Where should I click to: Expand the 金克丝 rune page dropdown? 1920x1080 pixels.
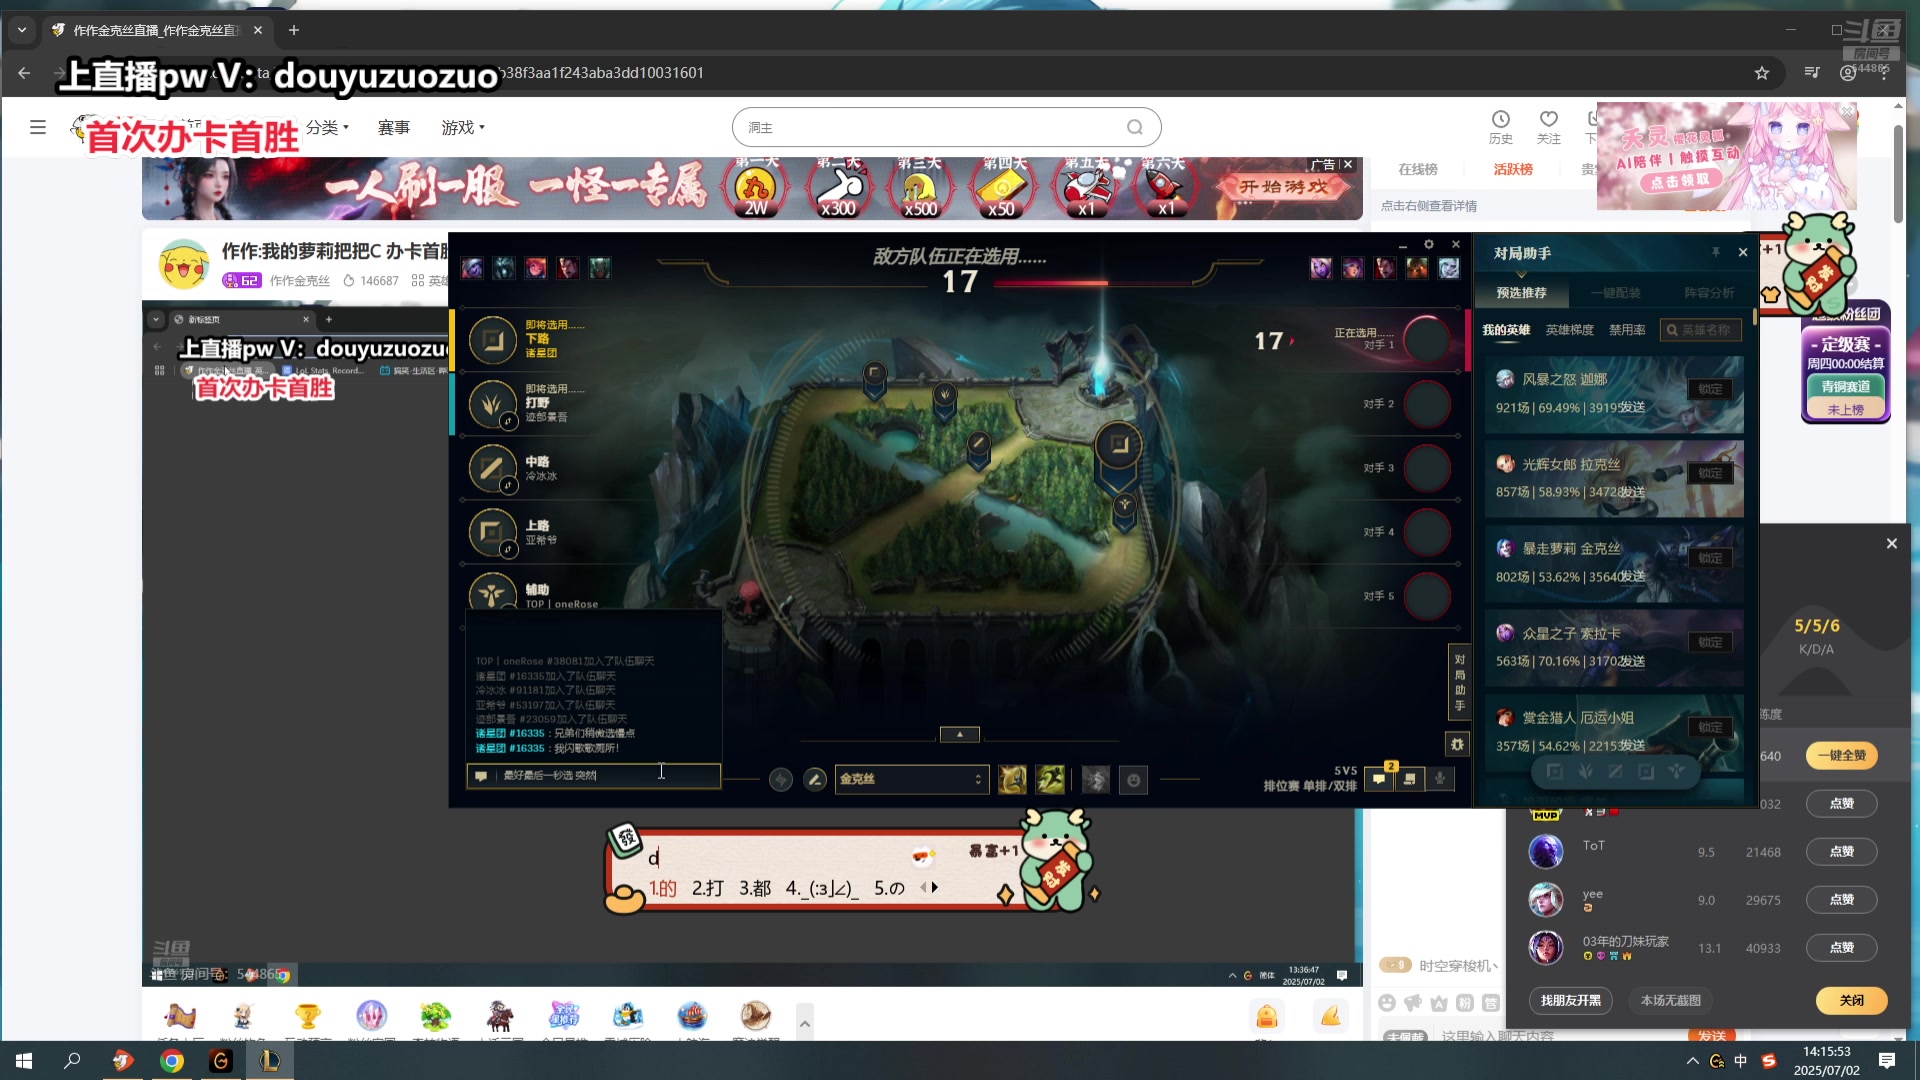tap(912, 779)
